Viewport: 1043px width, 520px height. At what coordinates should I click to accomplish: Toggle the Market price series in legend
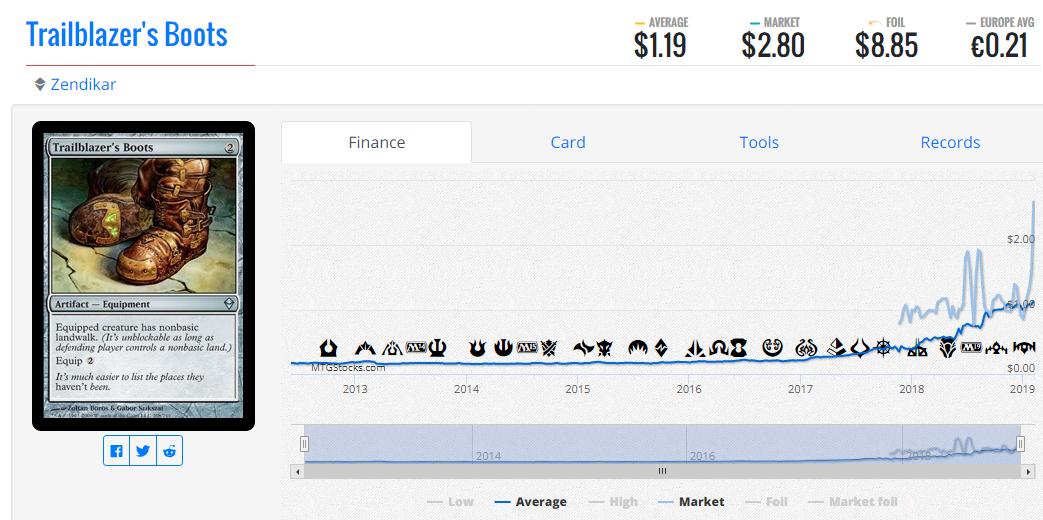point(691,501)
